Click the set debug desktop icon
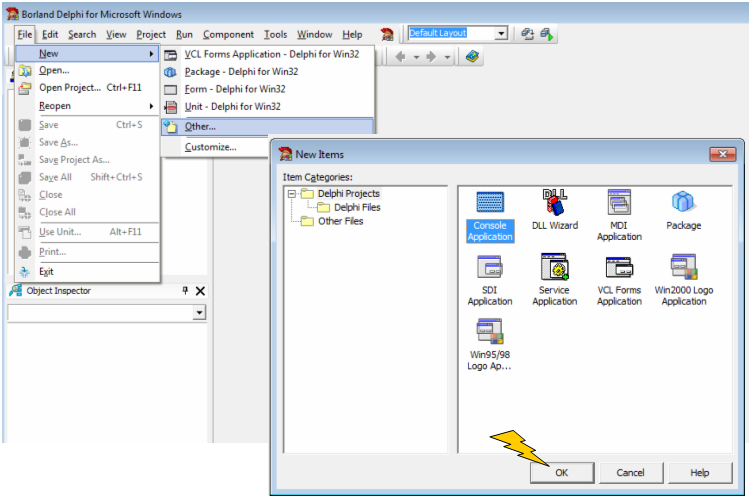The height and width of the screenshot is (498, 751). 546,34
